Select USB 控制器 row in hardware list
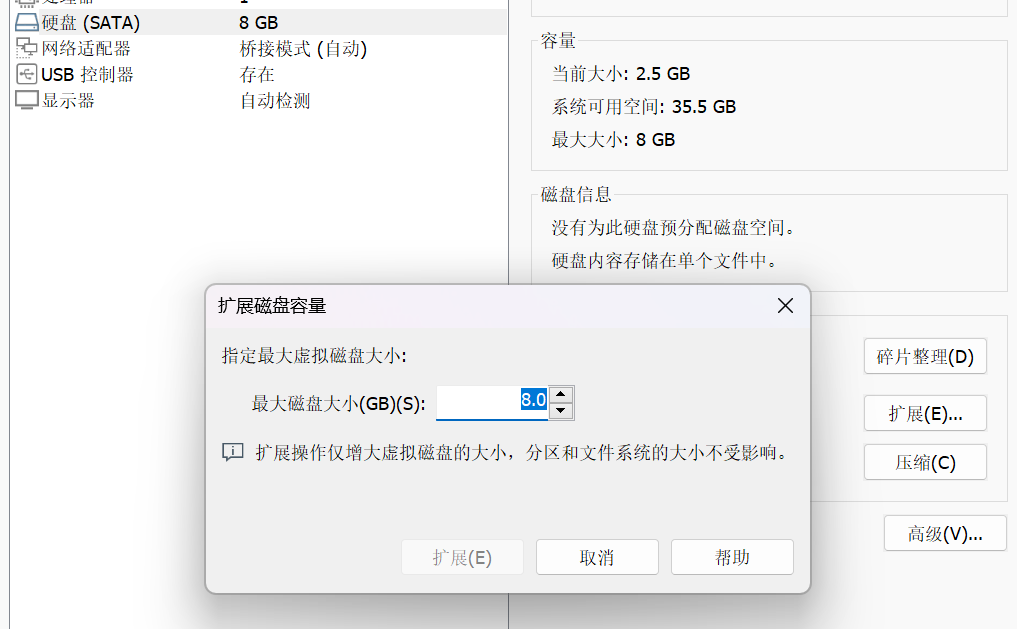 pyautogui.click(x=259, y=75)
